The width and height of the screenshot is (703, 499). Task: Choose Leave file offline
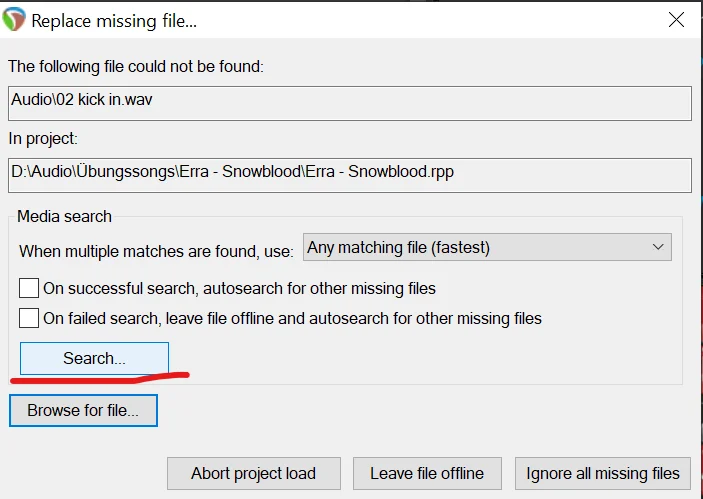(x=427, y=473)
